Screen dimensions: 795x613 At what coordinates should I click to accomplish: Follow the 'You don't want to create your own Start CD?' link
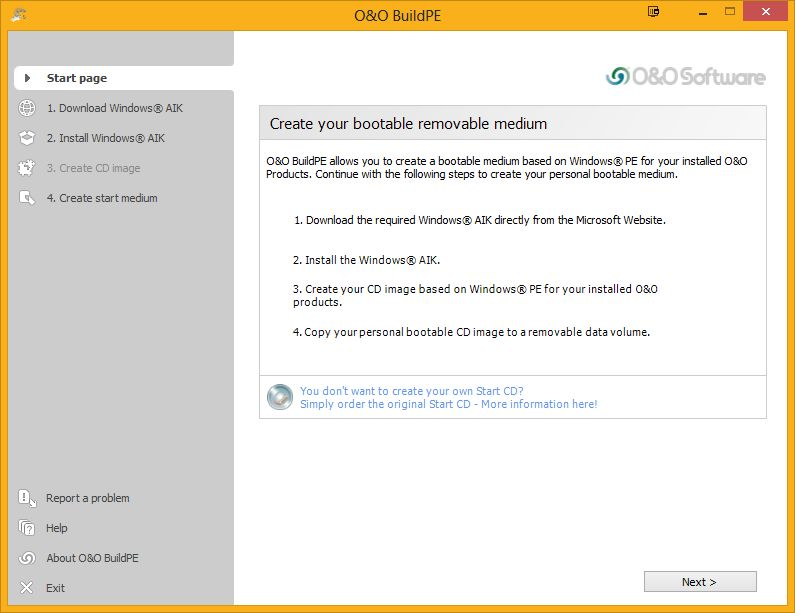coord(411,391)
